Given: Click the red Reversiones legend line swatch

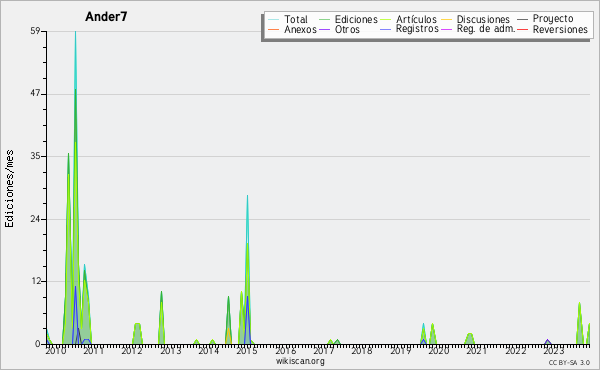Looking at the screenshot, I should click(x=522, y=29).
